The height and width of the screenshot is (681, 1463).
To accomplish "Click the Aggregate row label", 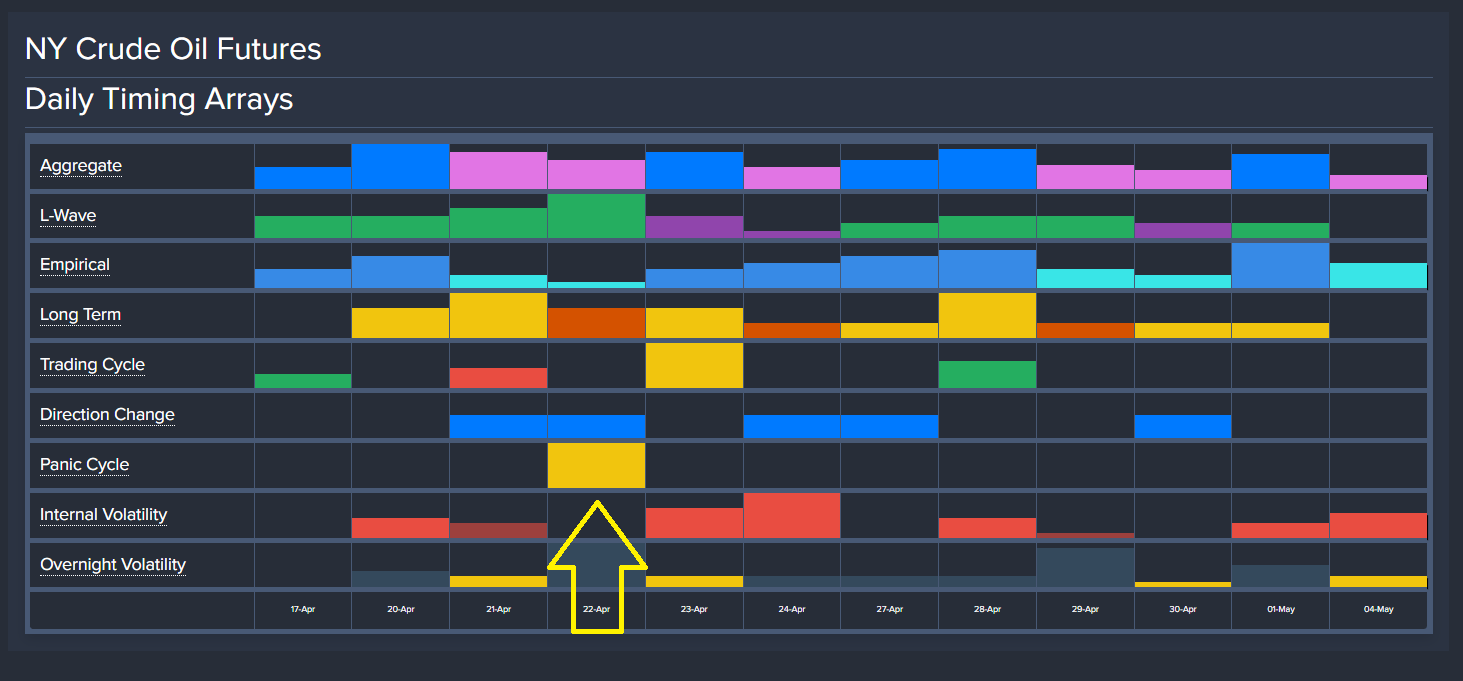I will (x=81, y=166).
